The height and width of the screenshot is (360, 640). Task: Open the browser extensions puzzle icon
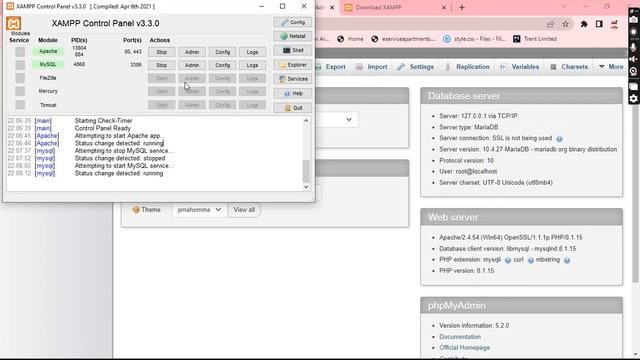[x=584, y=24]
